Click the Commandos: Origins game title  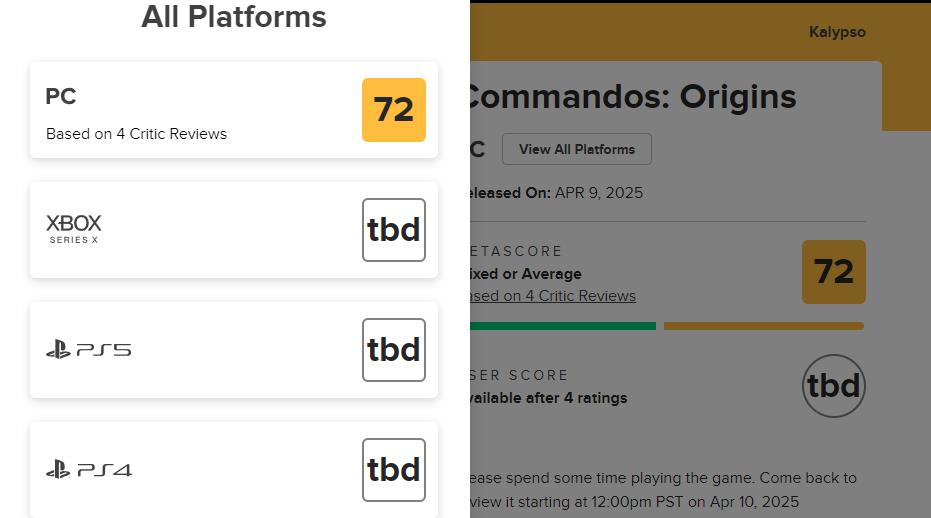pos(632,97)
